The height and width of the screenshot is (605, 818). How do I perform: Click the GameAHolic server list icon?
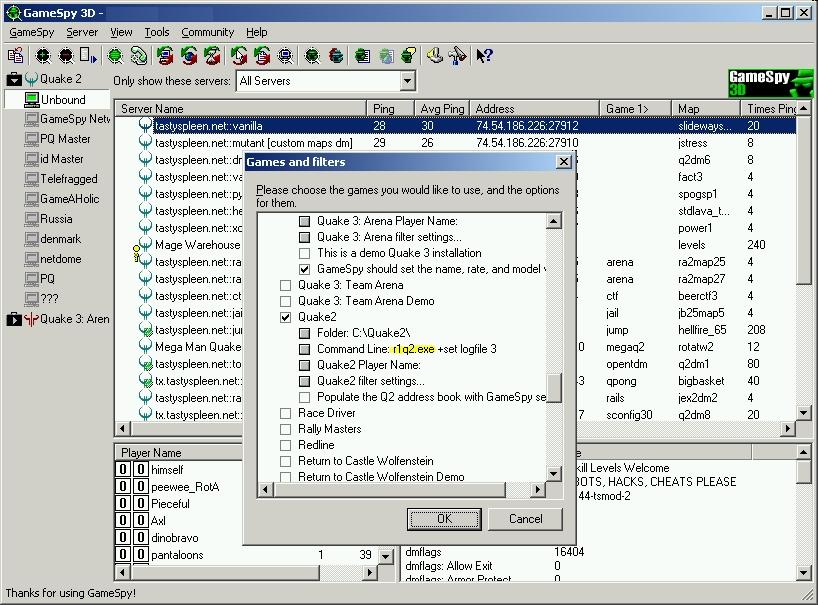(31, 199)
